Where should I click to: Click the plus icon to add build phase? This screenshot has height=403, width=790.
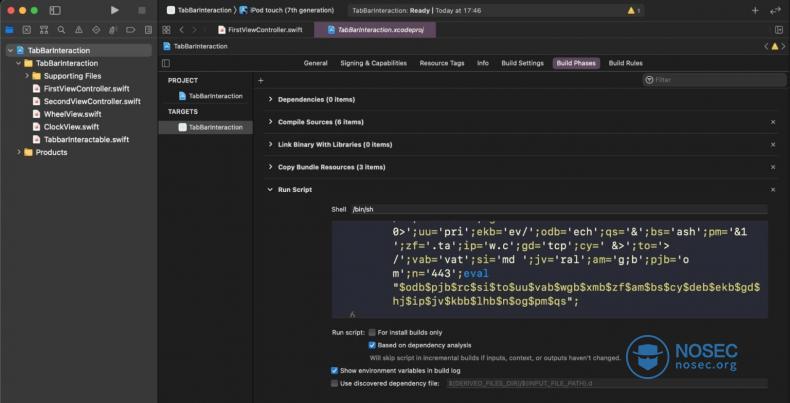[261, 80]
